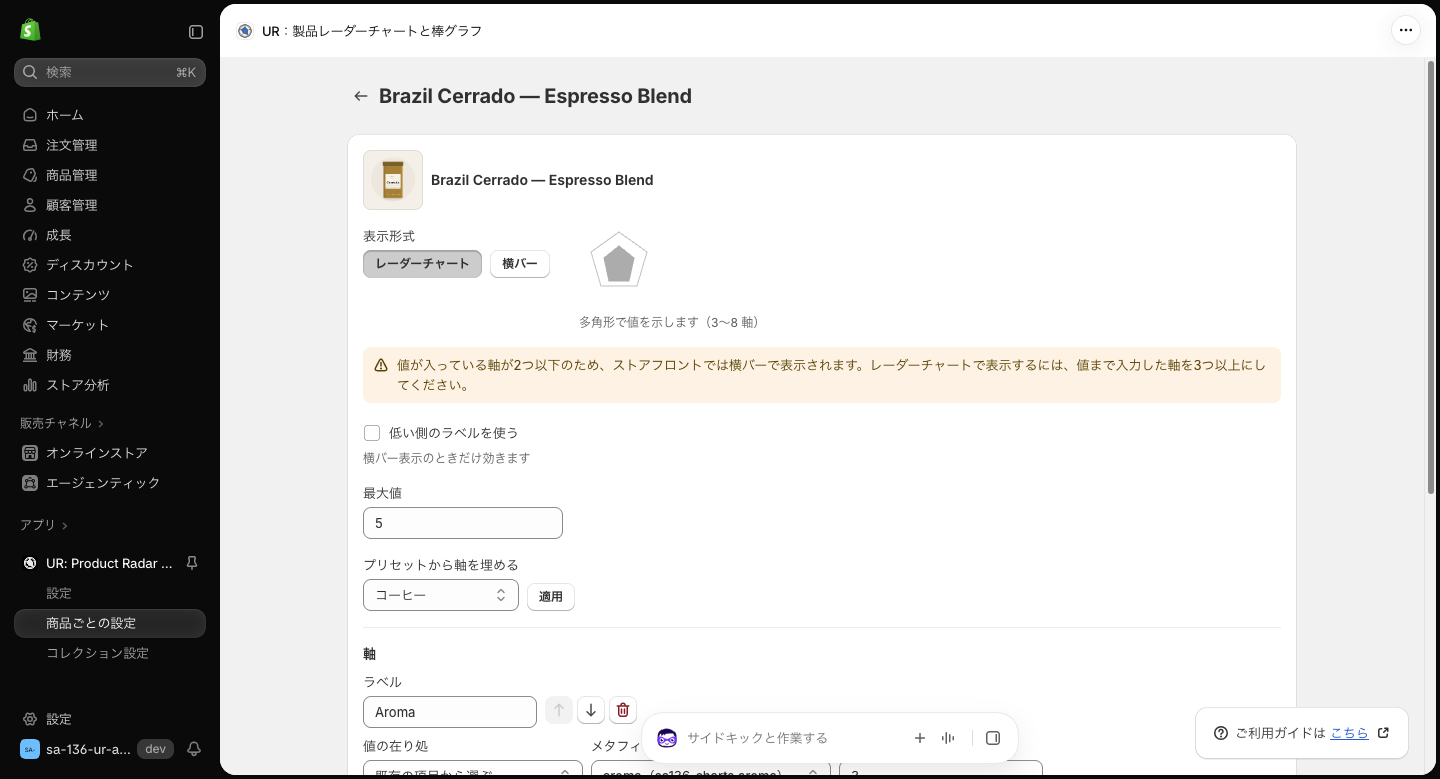Open 値の在り処 dropdown
This screenshot has height=779, width=1440.
click(473, 770)
